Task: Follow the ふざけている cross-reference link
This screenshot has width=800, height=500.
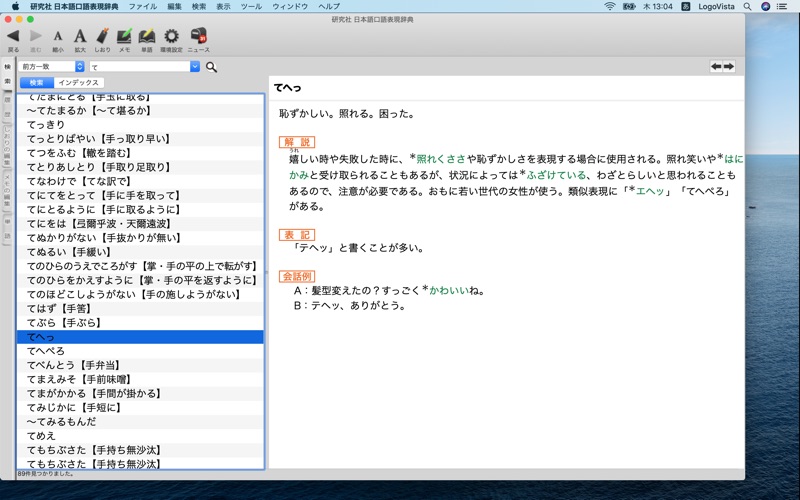Action: [556, 175]
